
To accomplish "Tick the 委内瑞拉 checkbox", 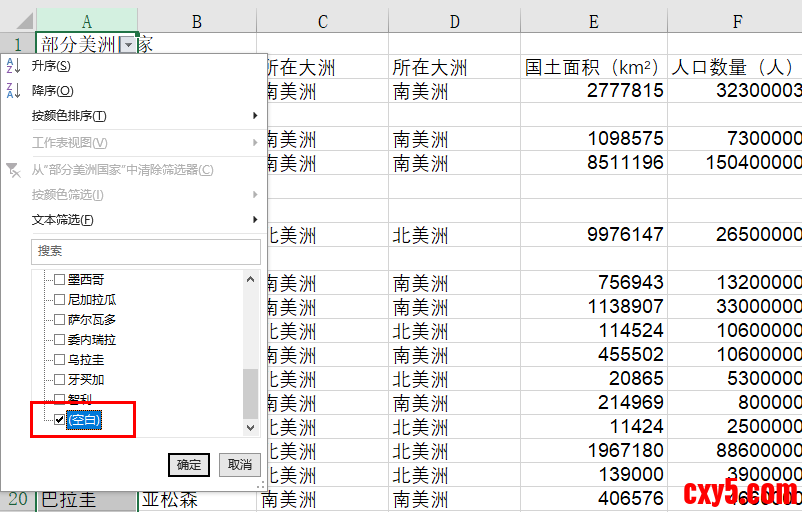I will 59,340.
